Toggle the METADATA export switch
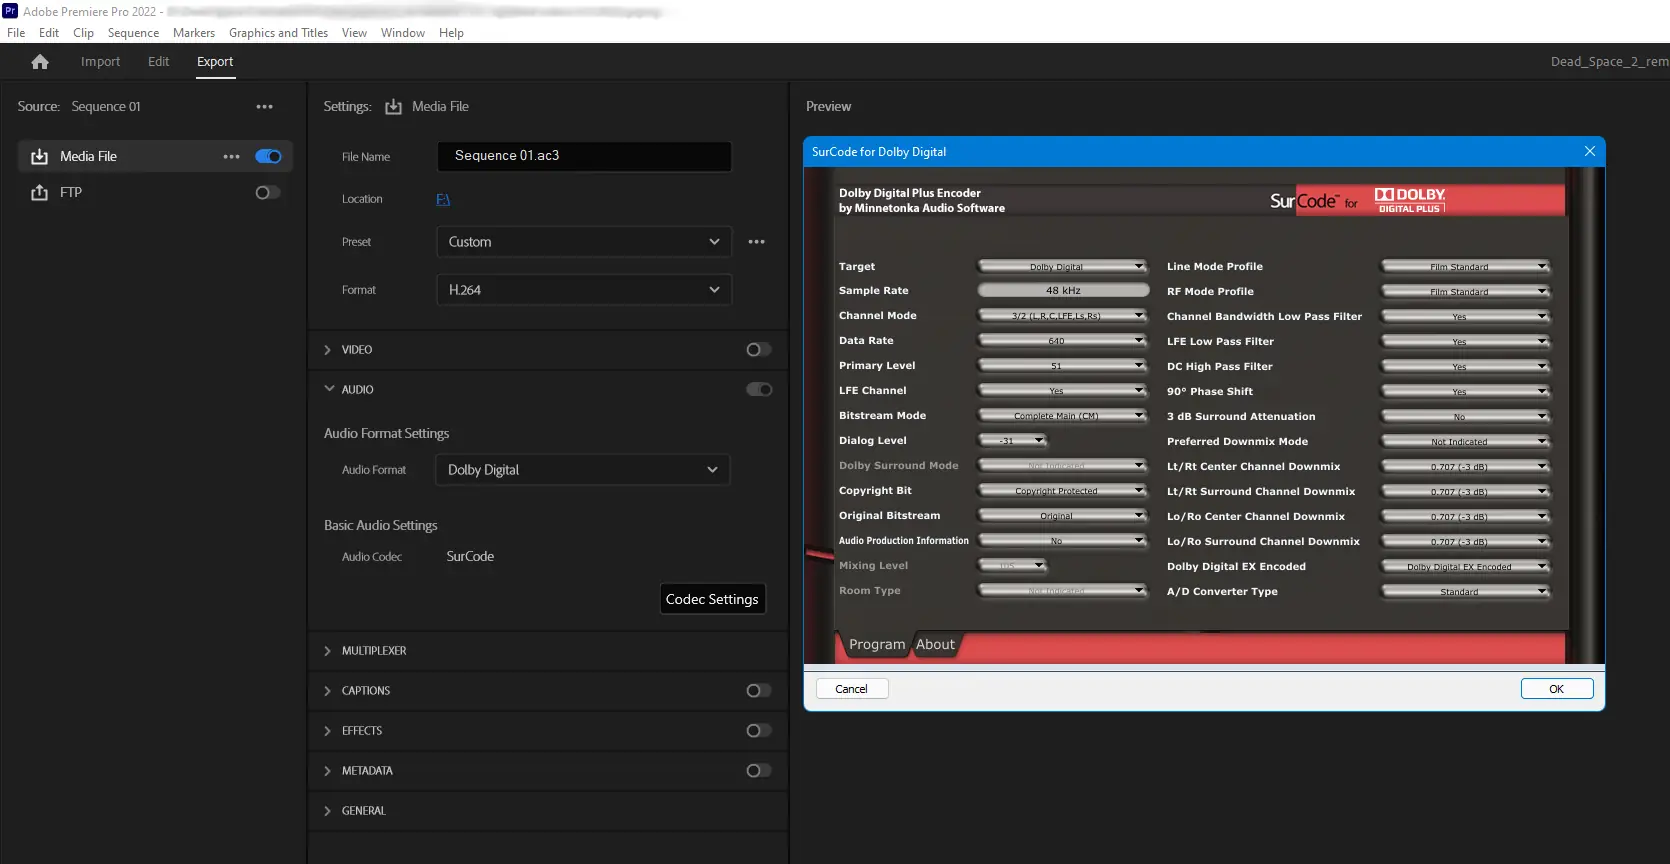The image size is (1670, 864). click(x=759, y=771)
